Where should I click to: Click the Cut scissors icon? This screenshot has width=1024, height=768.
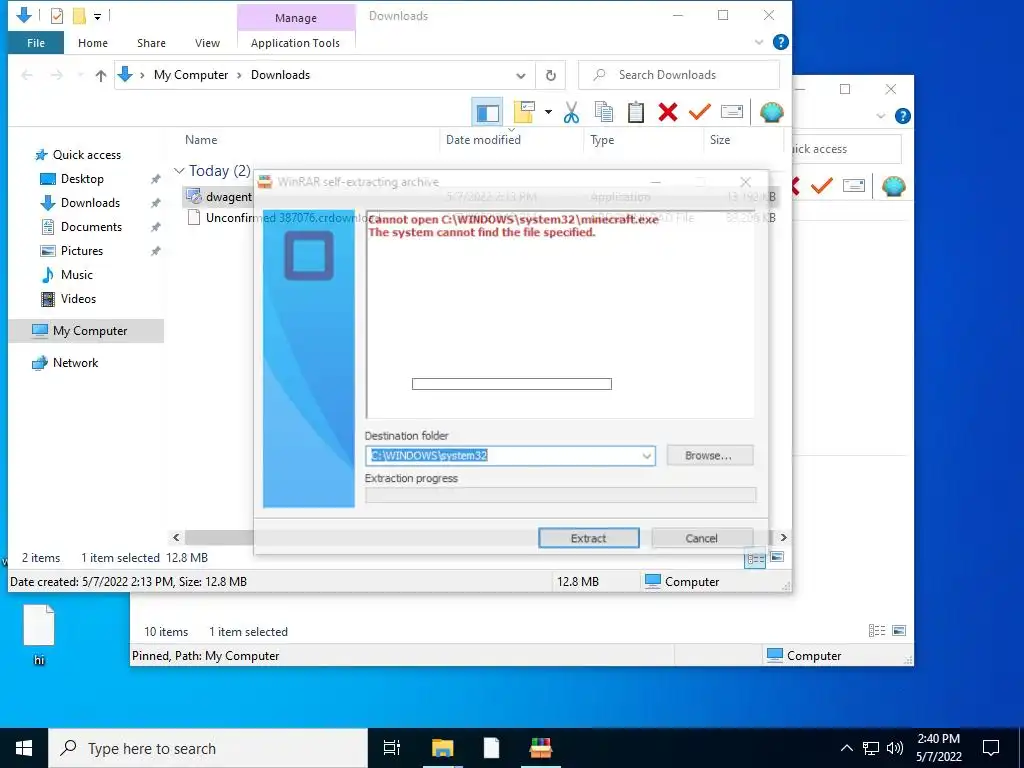[x=571, y=112]
